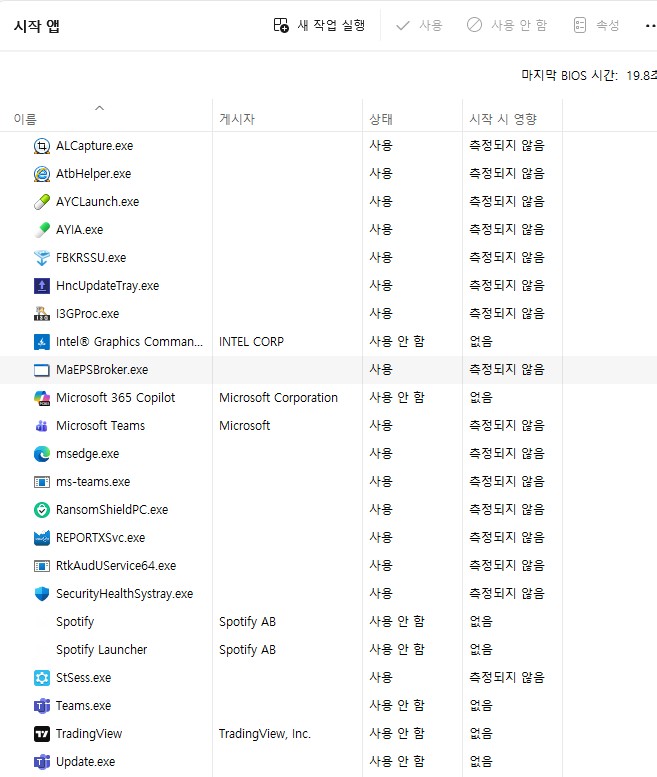Click the RtkAudUService64.exe icon

[42, 566]
